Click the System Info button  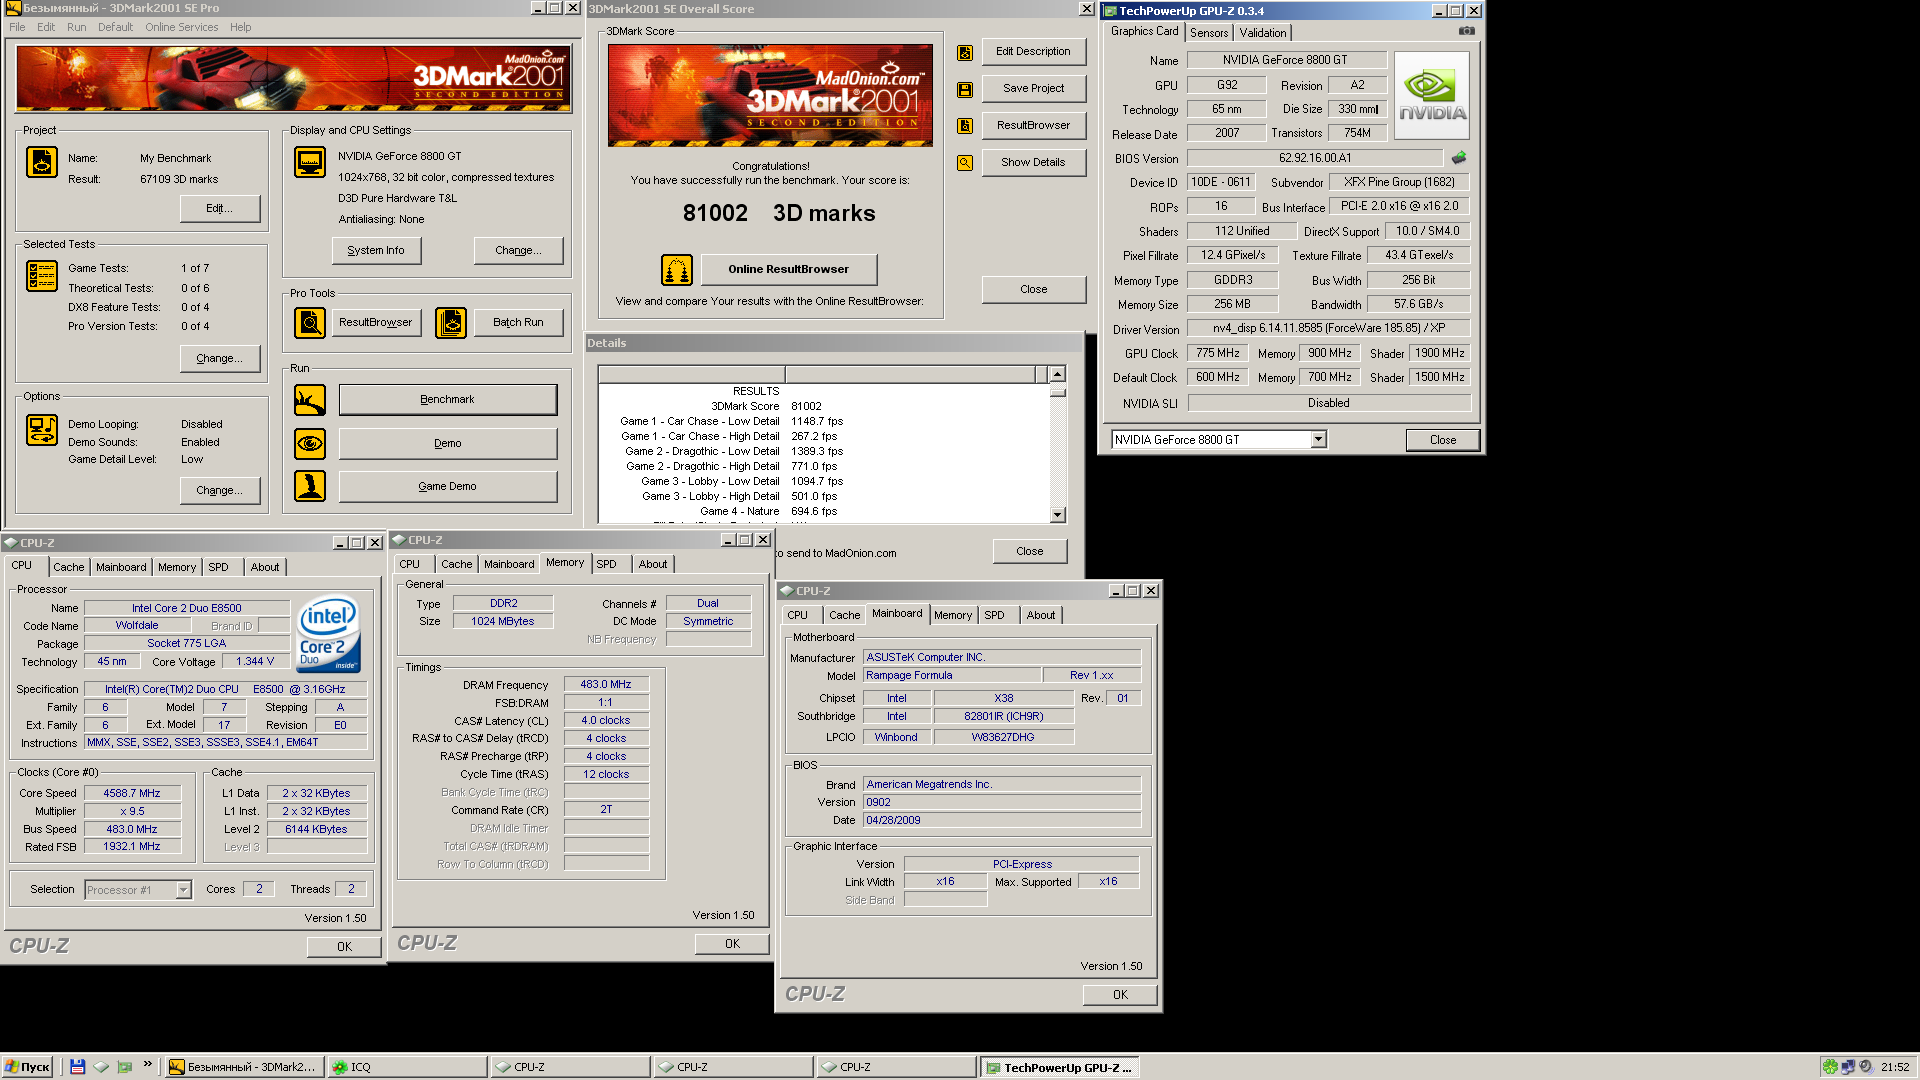point(376,251)
